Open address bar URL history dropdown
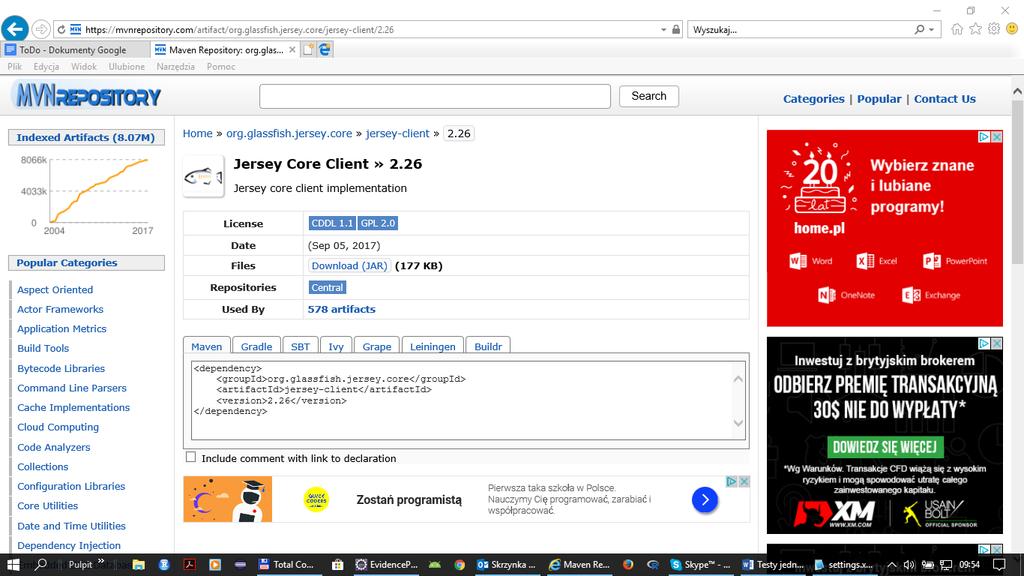This screenshot has width=1024, height=576. (664, 29)
